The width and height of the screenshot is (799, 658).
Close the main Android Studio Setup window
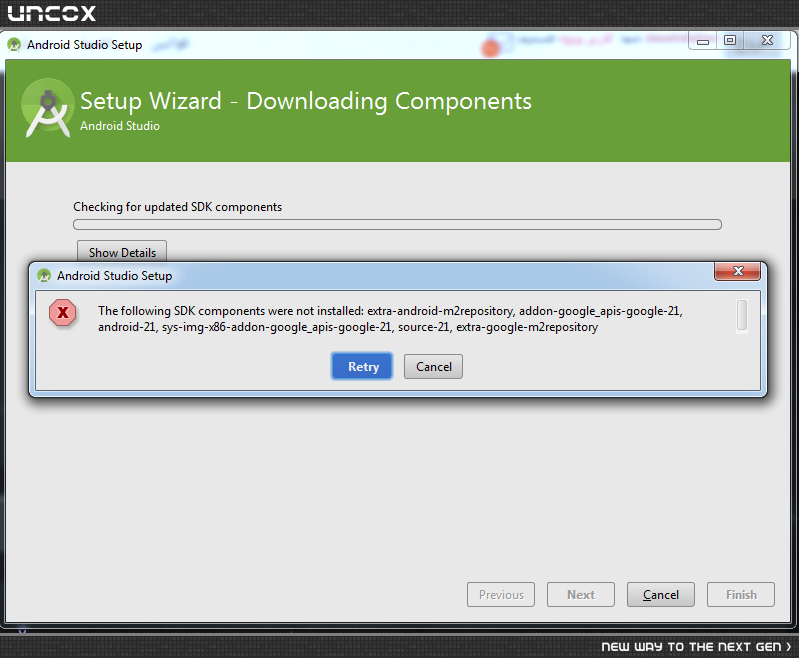click(767, 40)
